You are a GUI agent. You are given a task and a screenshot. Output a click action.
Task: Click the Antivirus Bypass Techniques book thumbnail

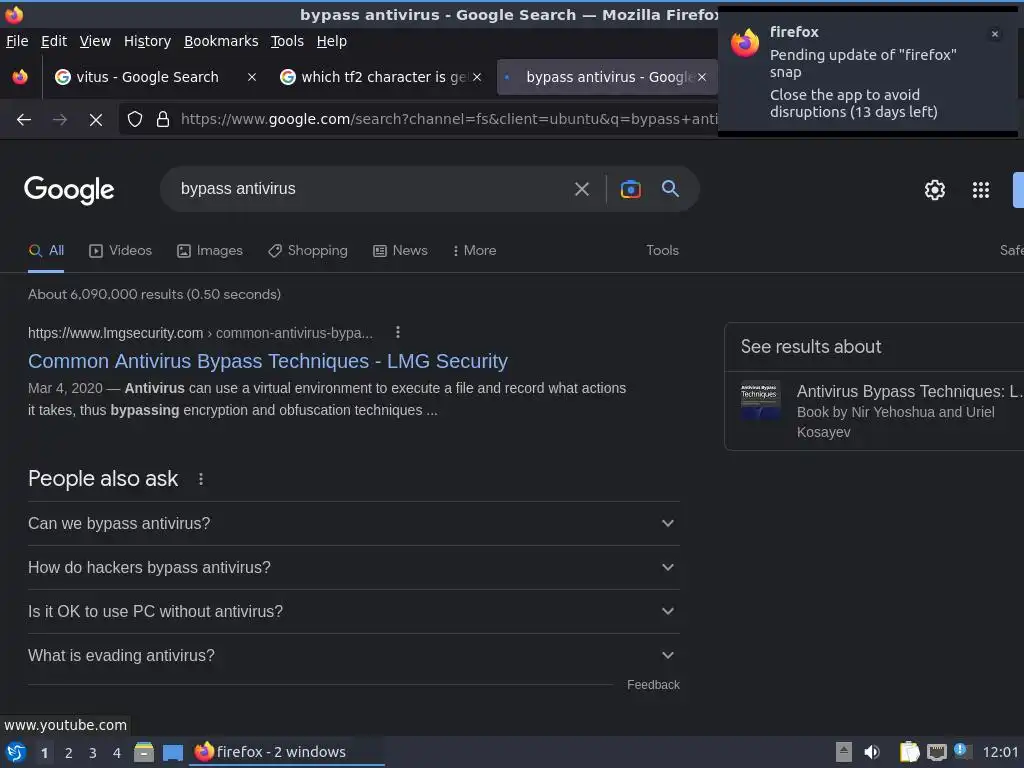tap(760, 400)
